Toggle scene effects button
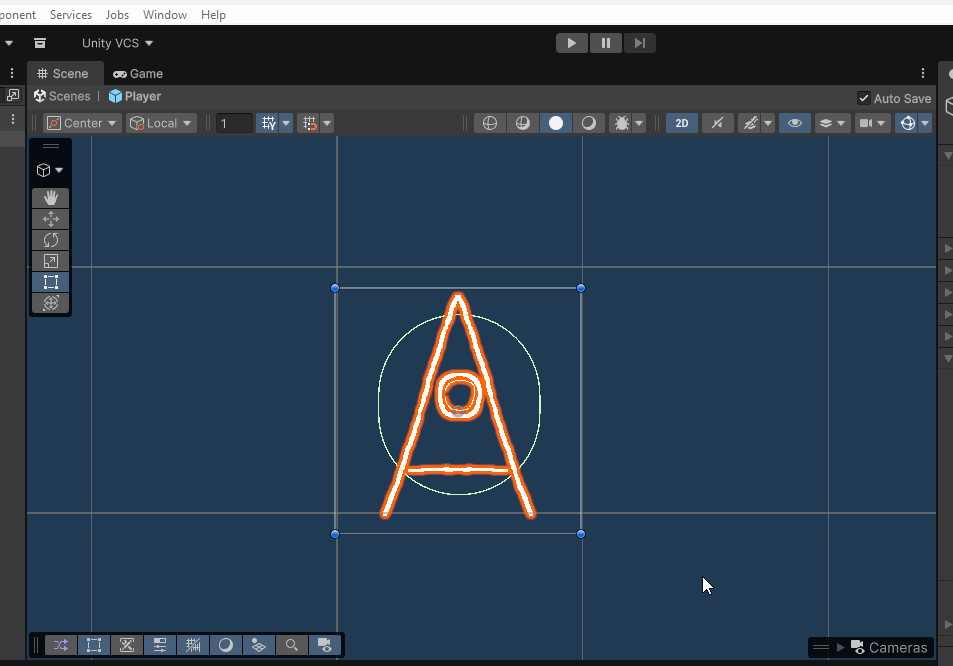This screenshot has height=666, width=953. 750,123
